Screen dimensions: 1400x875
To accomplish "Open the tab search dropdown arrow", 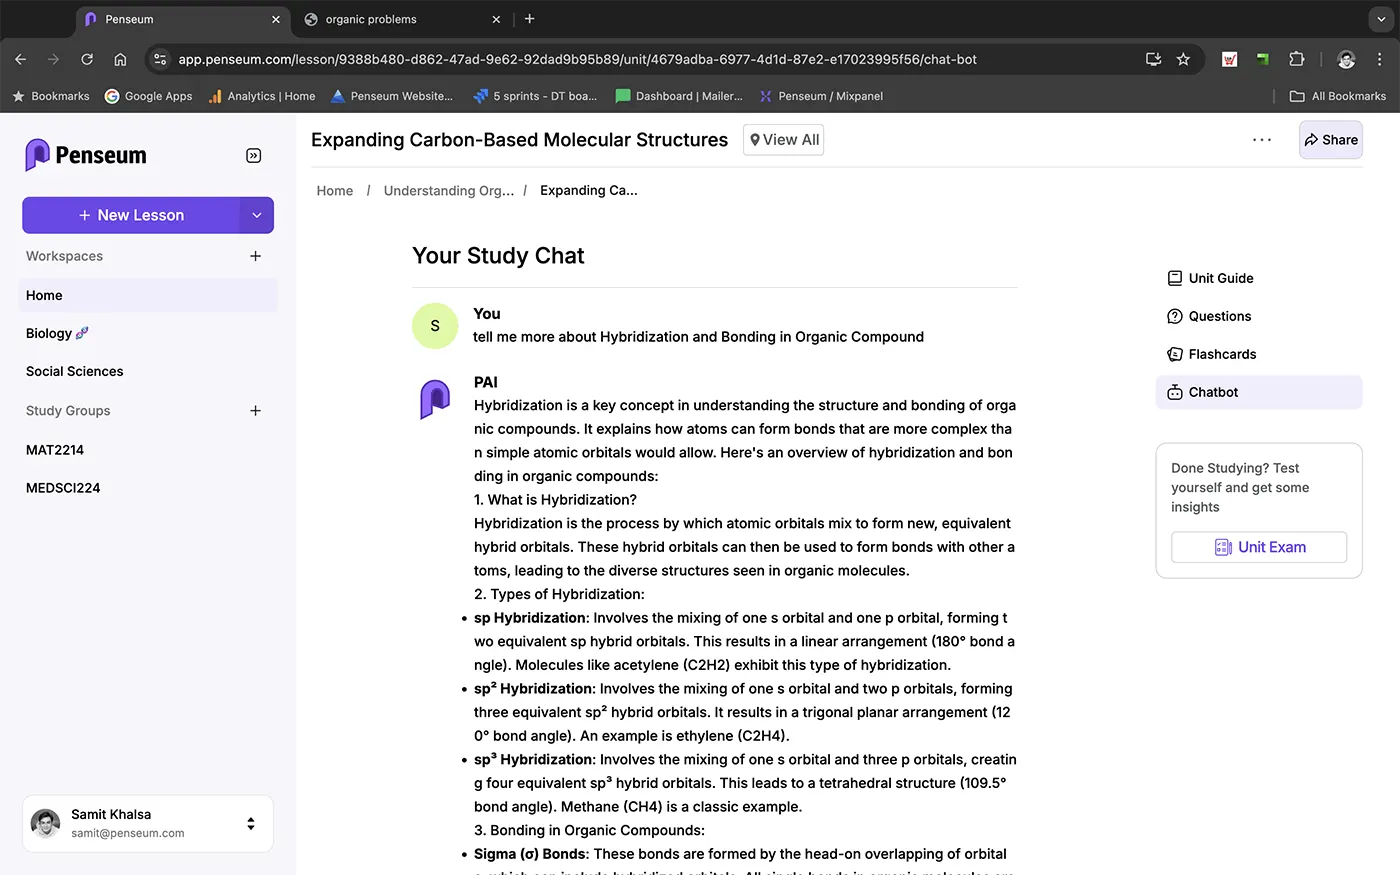I will (1381, 19).
